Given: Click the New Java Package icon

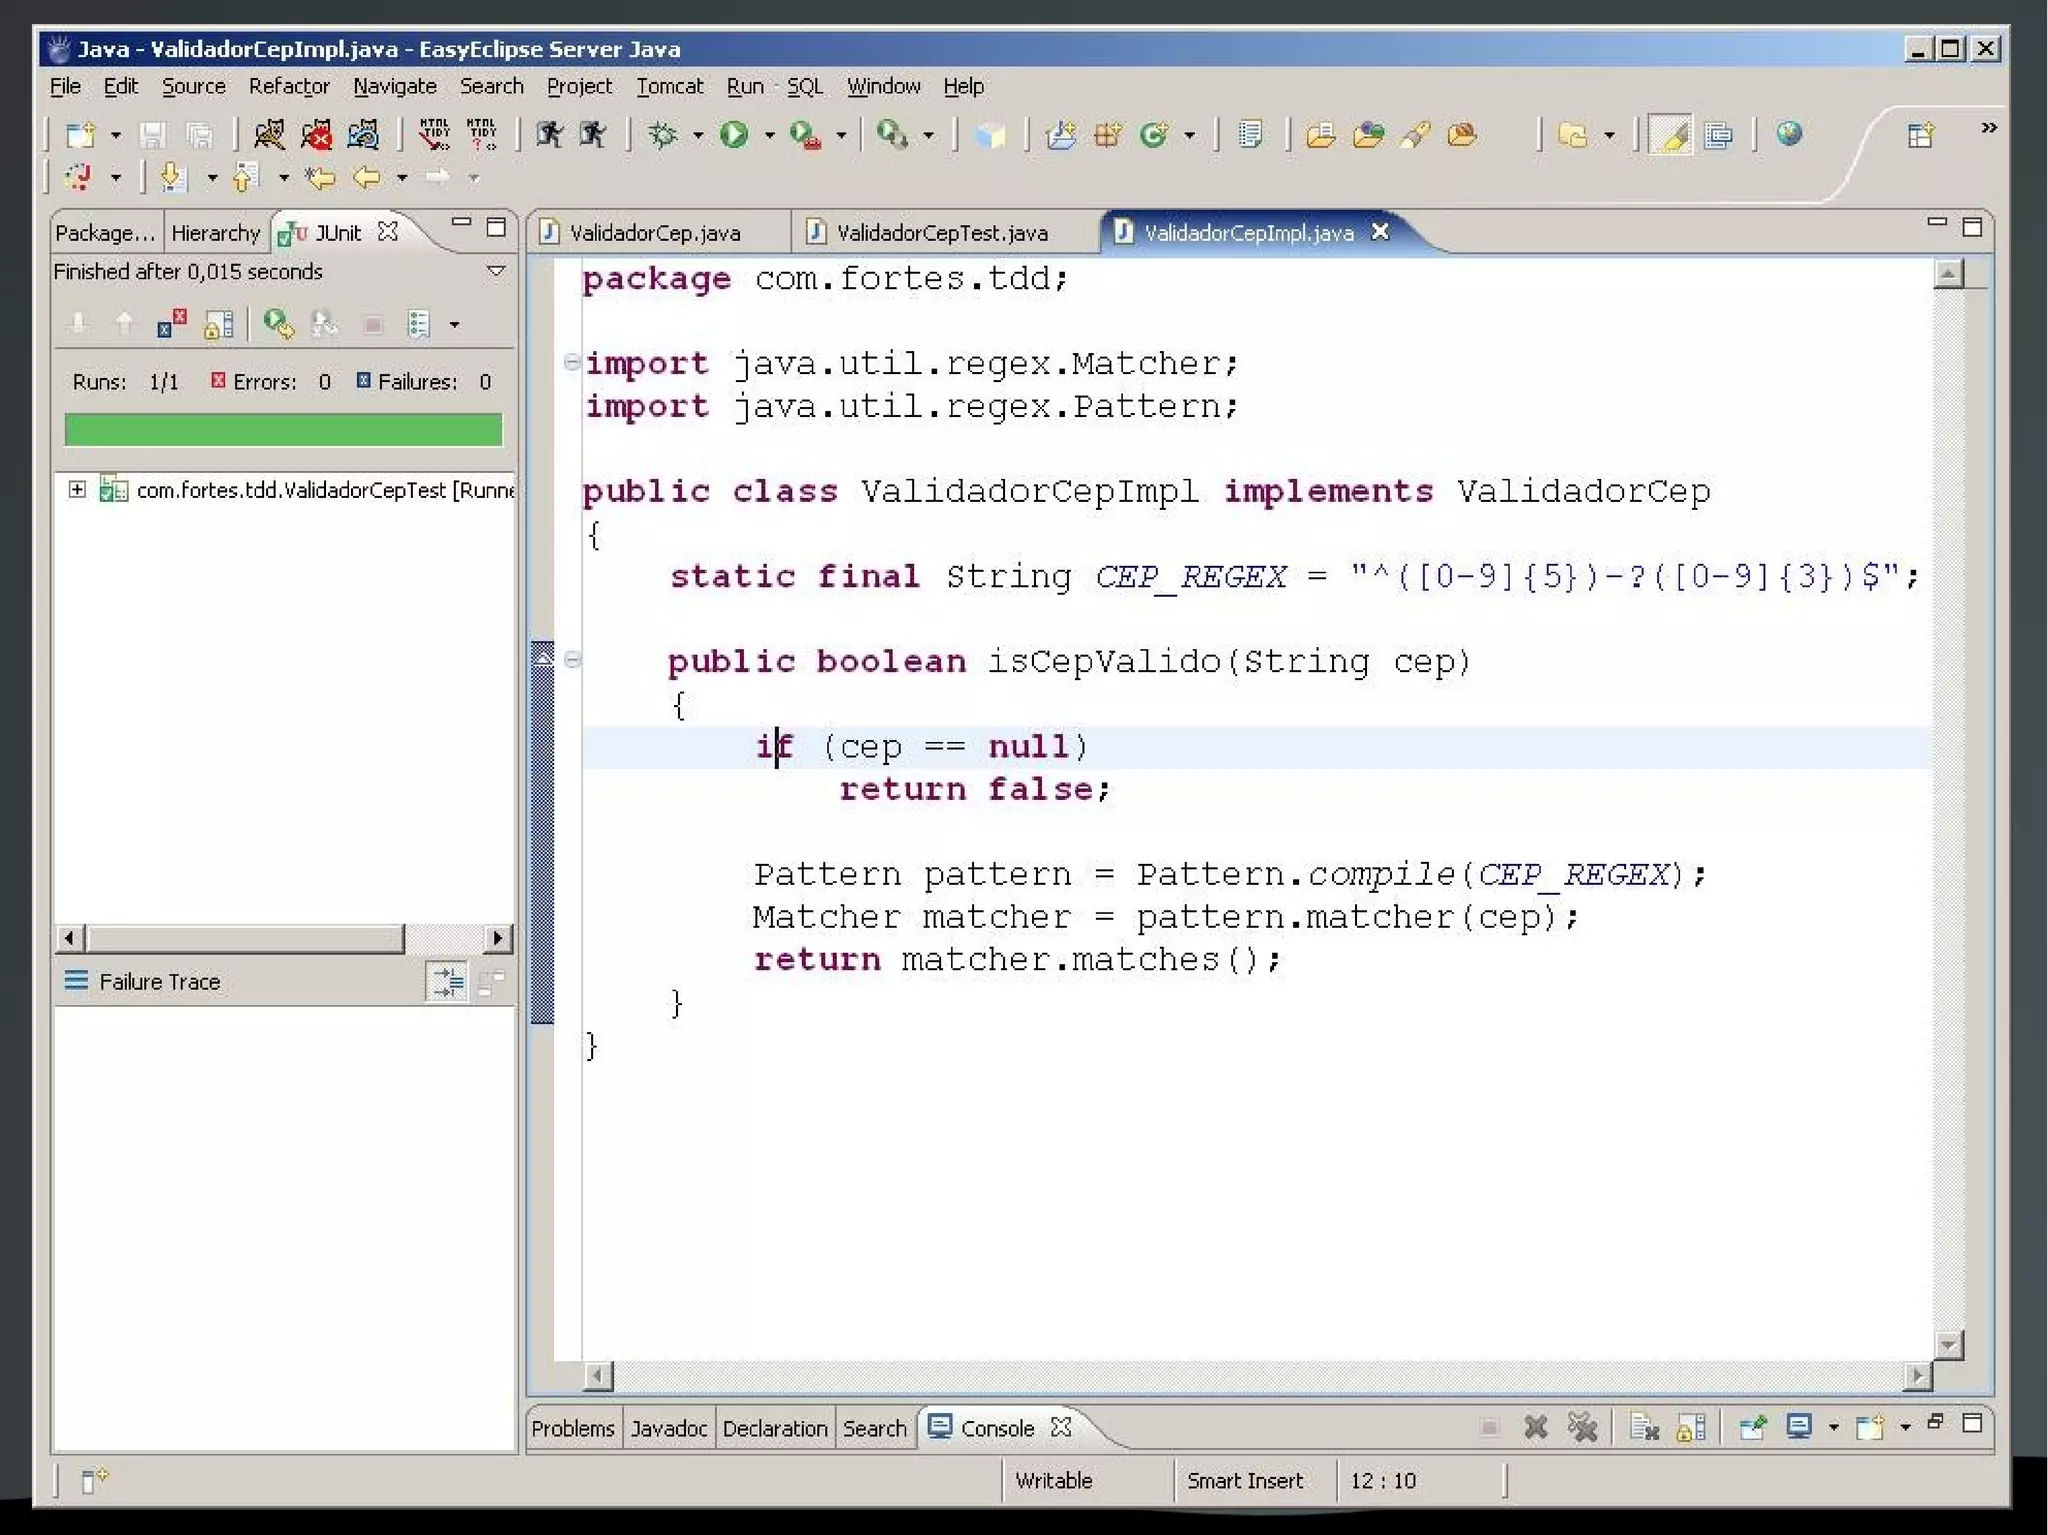Looking at the screenshot, I should tap(1107, 134).
